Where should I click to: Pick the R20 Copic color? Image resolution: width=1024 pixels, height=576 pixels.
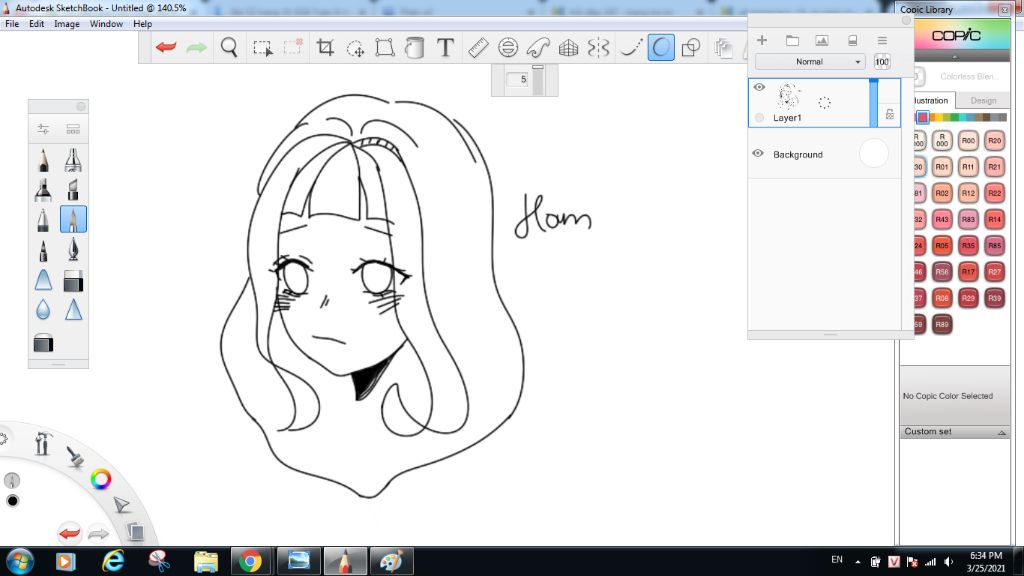994,140
